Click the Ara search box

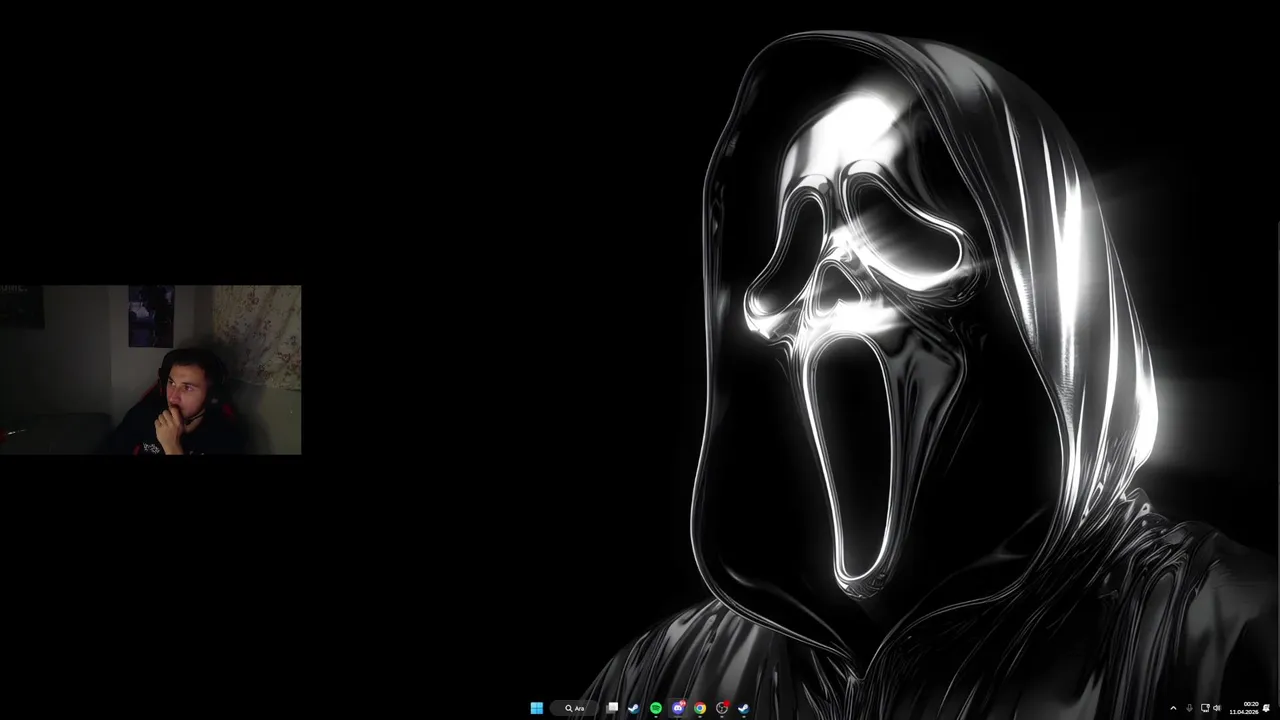point(574,708)
